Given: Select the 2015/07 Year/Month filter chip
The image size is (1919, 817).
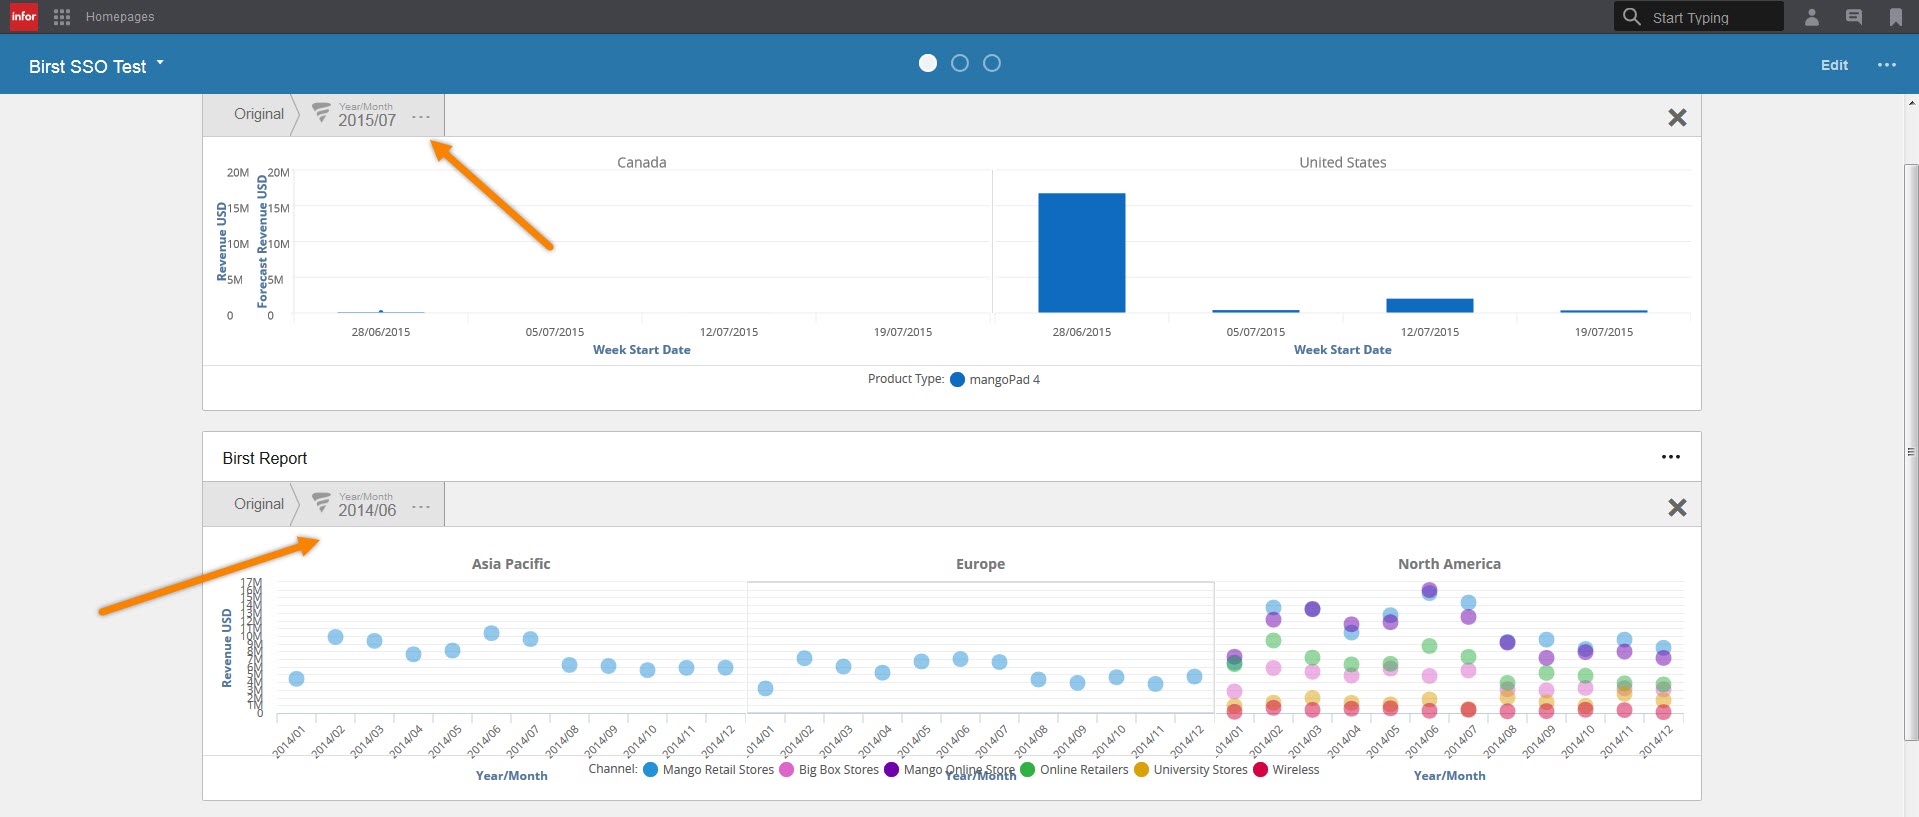Looking at the screenshot, I should coord(367,115).
